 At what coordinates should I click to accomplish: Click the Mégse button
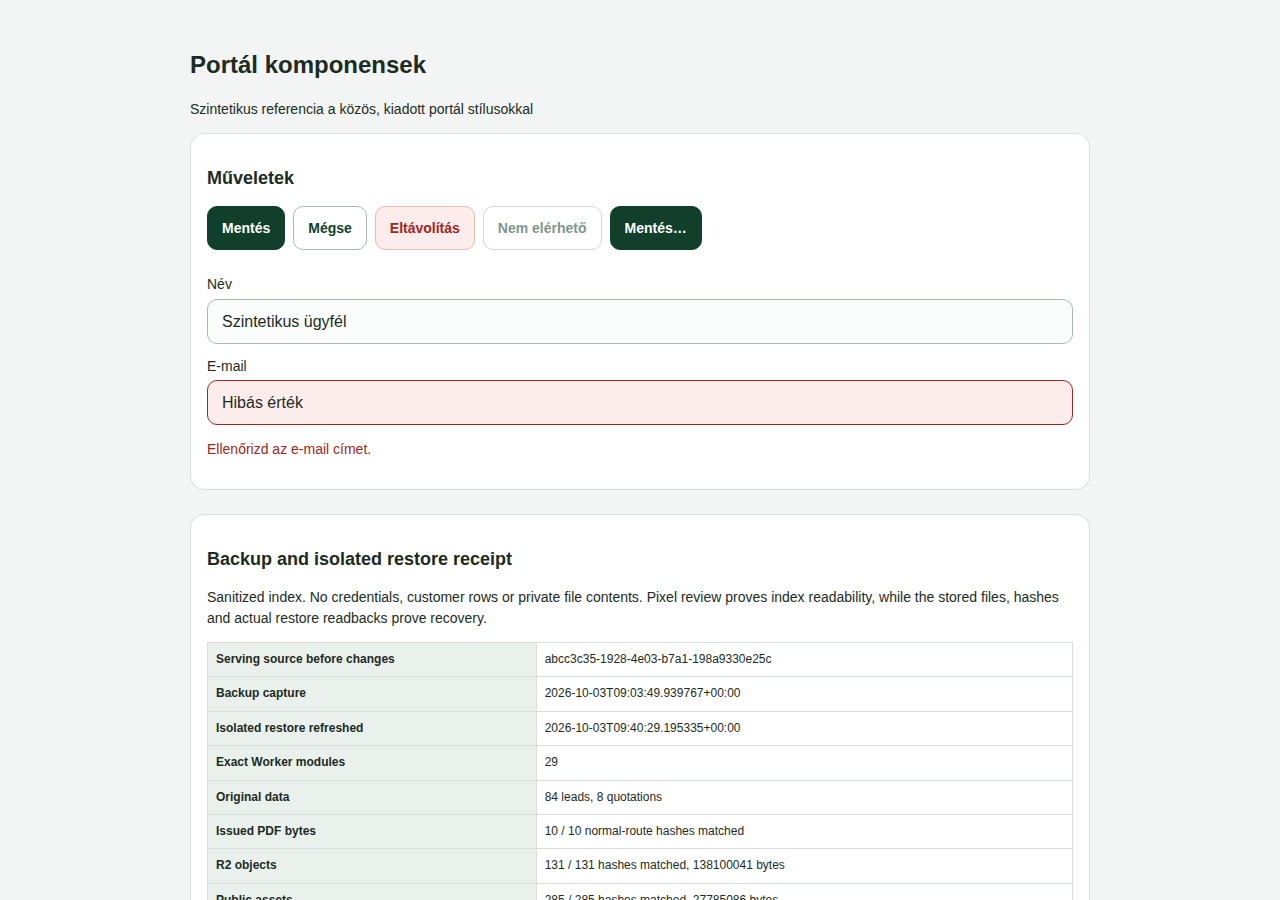point(330,228)
